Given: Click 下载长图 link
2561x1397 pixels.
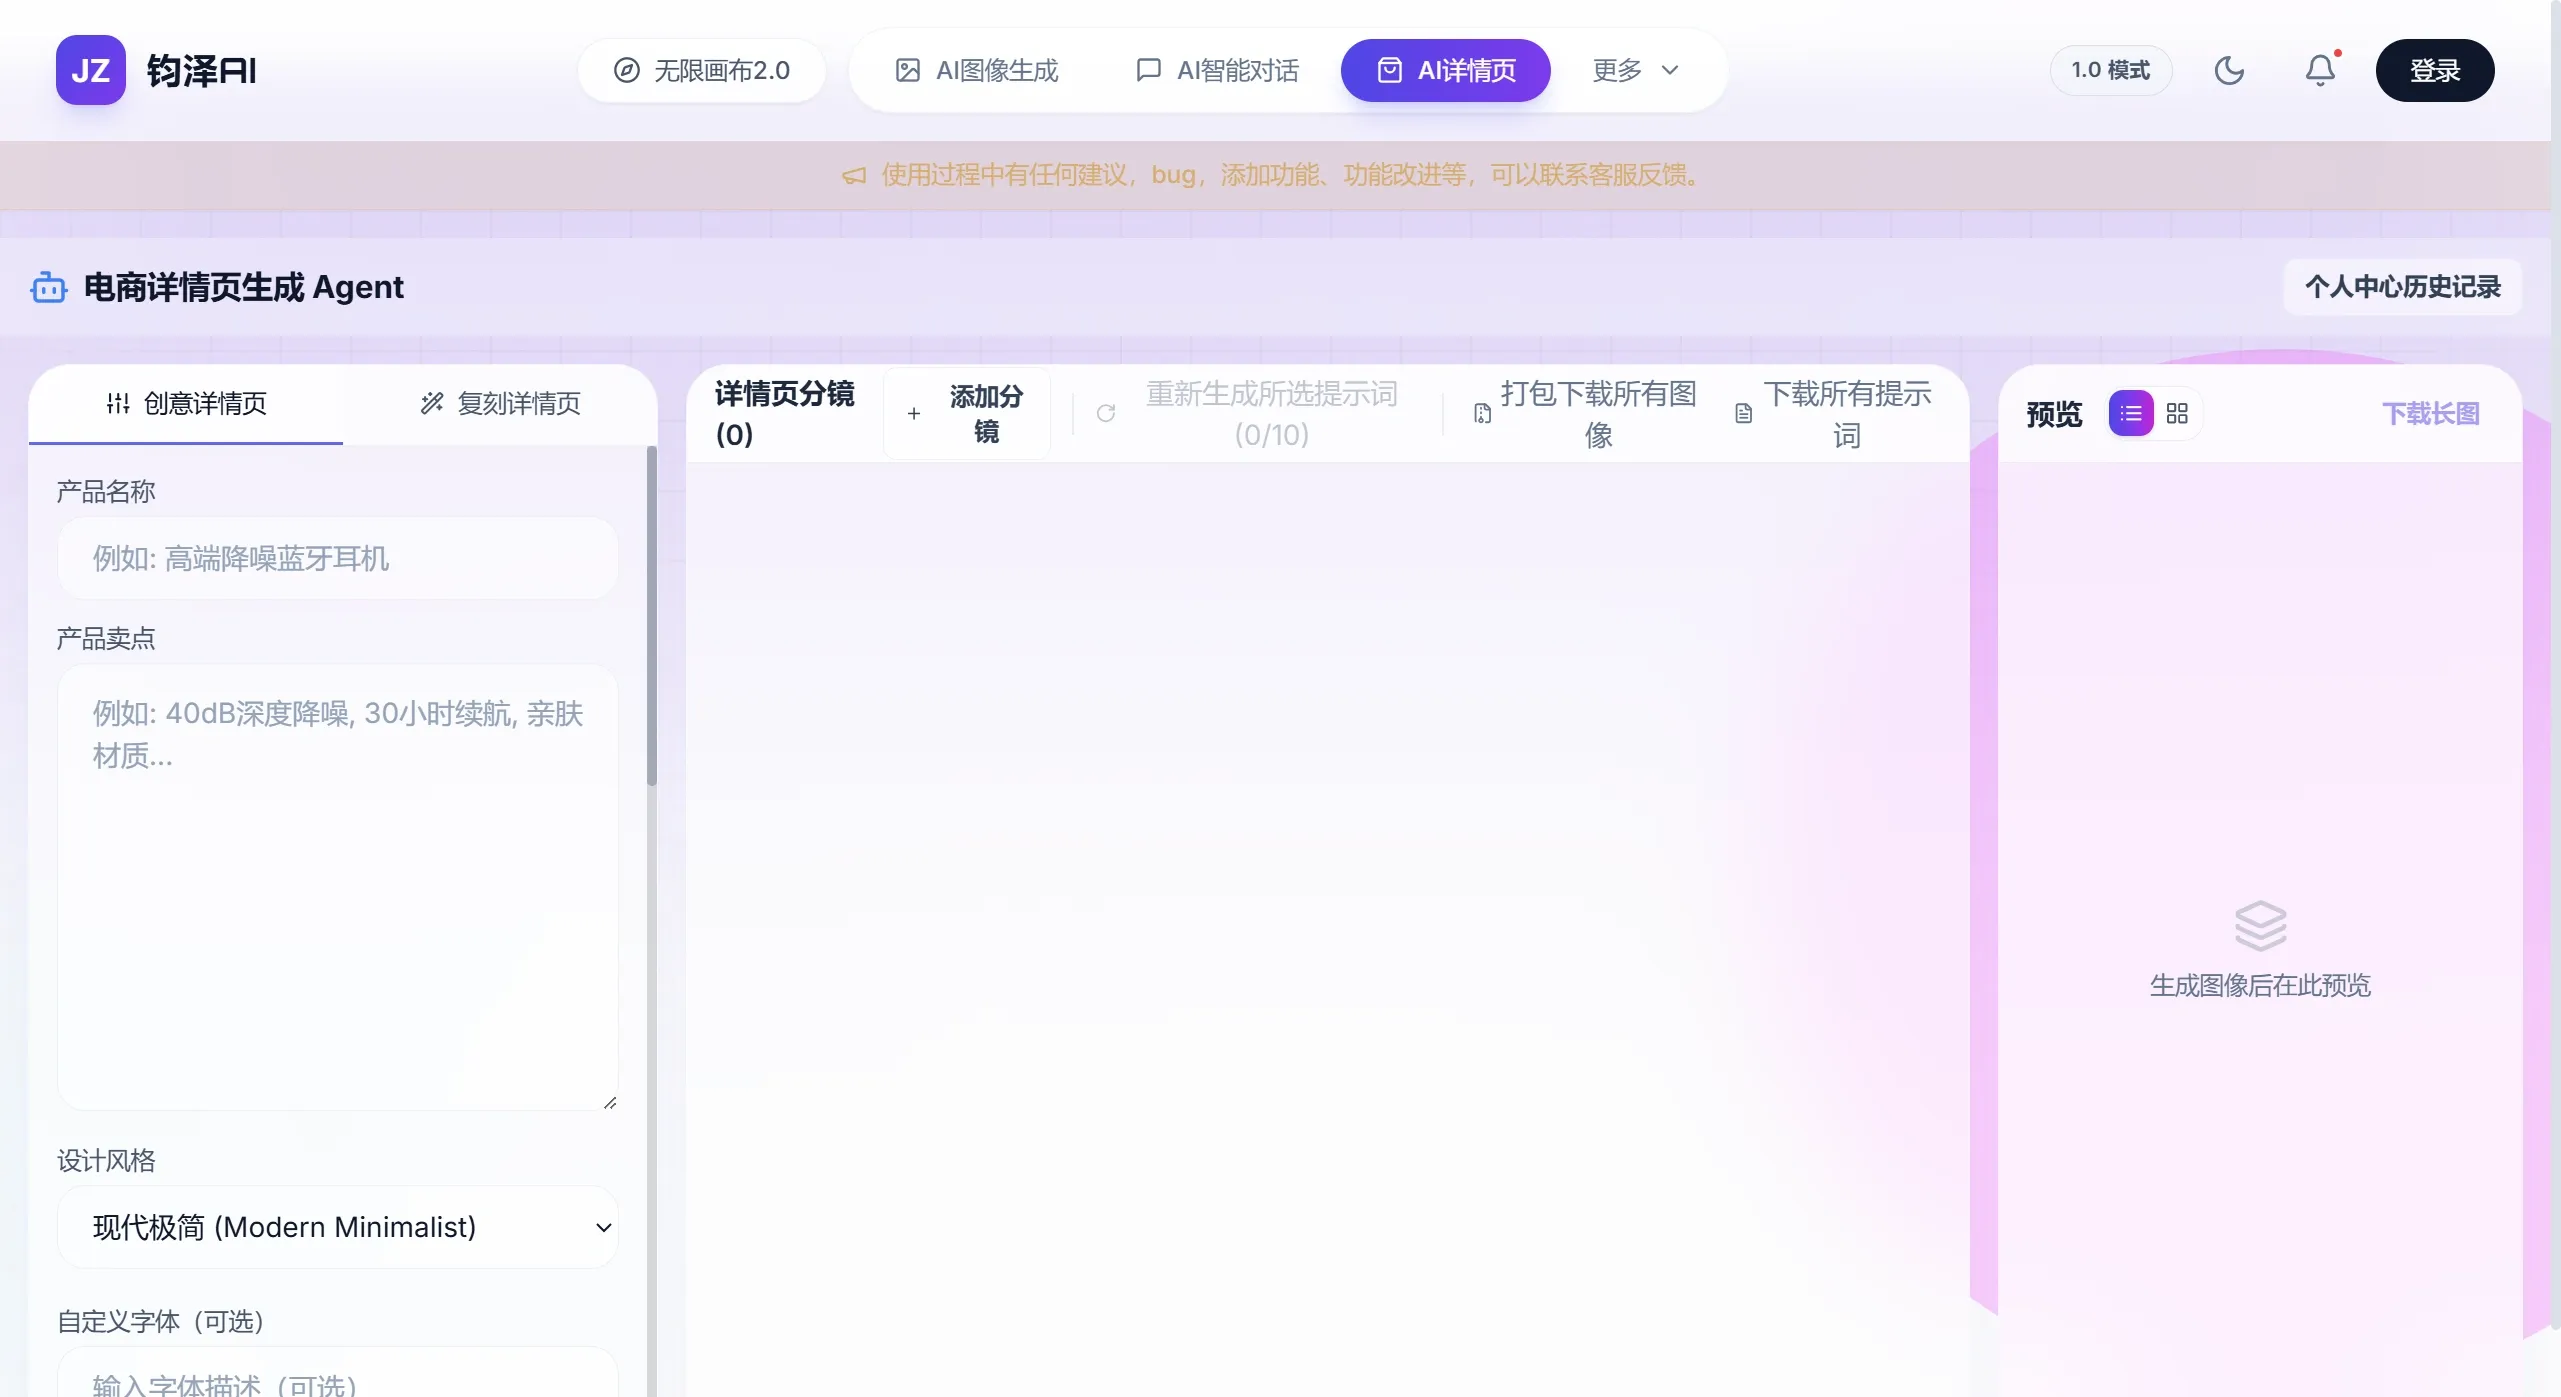Looking at the screenshot, I should tap(2430, 413).
